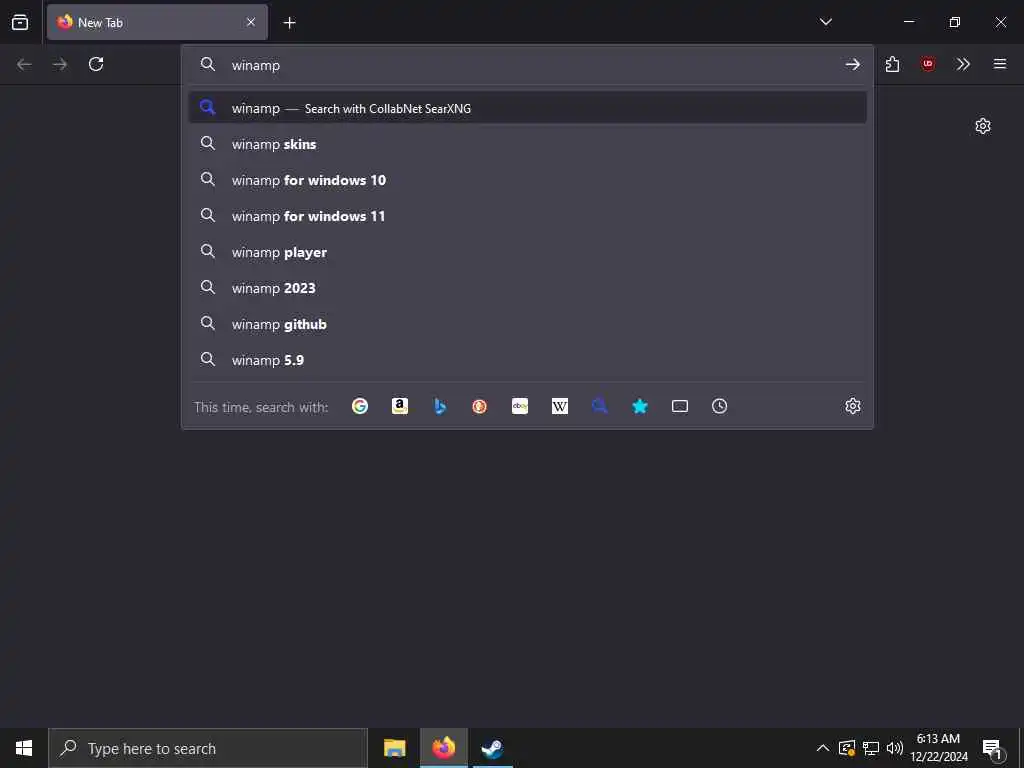
Task: Reload the current page
Action: coord(96,64)
